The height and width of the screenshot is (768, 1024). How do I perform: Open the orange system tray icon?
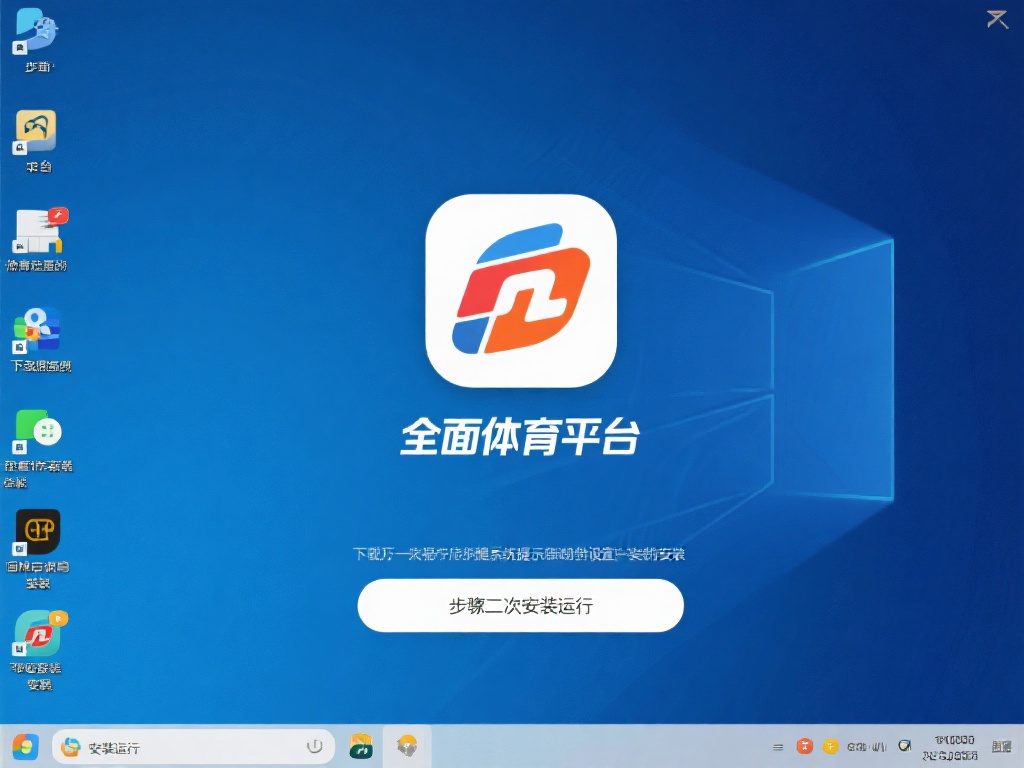pos(805,746)
